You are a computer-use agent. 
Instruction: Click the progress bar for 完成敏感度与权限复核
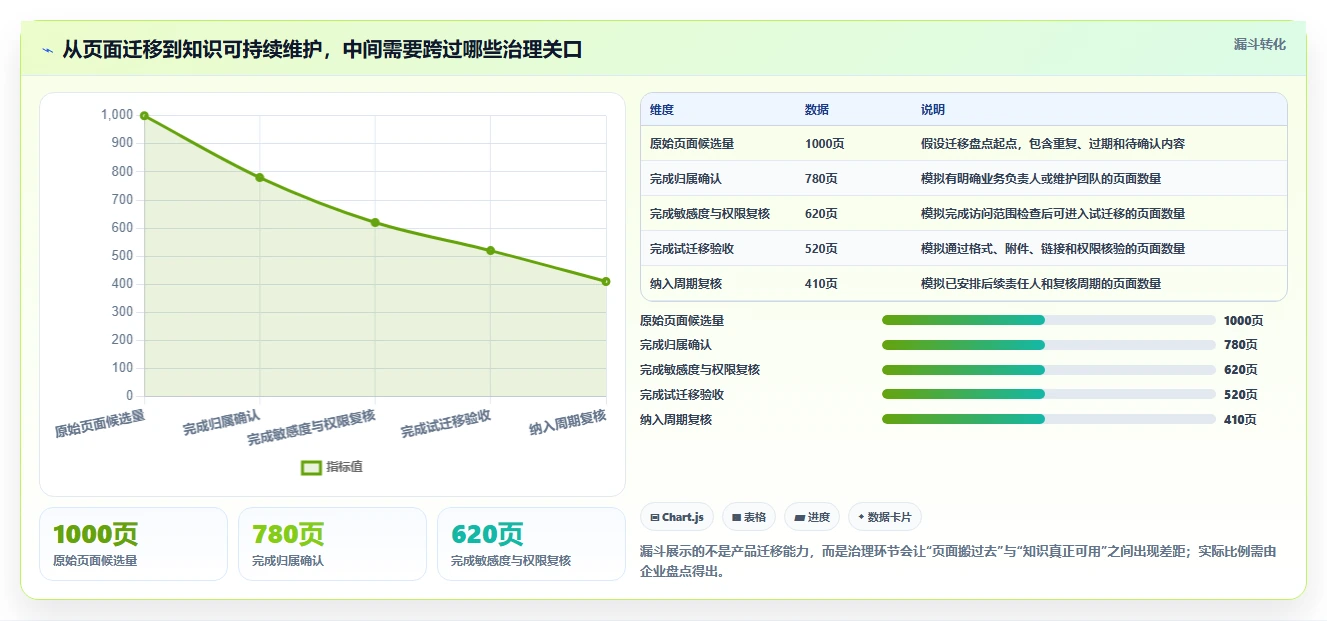(x=1049, y=370)
